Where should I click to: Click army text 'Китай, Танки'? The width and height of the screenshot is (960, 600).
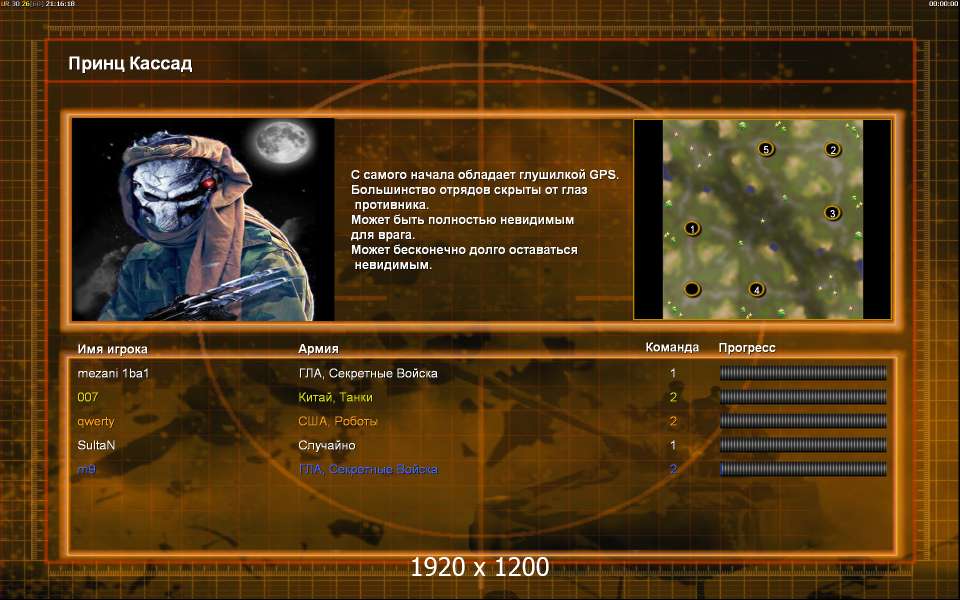click(336, 397)
